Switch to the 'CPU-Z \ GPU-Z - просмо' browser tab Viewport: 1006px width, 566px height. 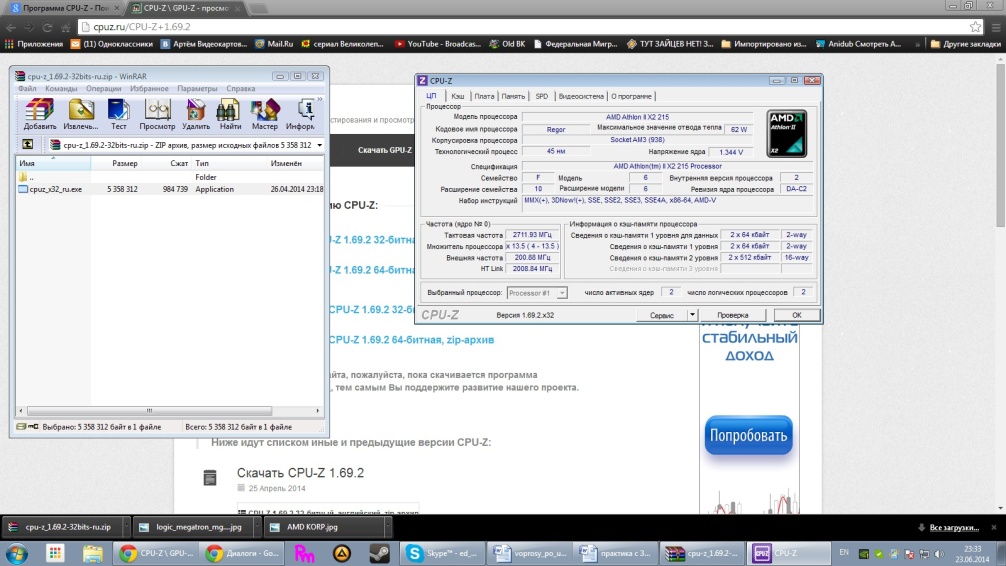click(x=185, y=8)
